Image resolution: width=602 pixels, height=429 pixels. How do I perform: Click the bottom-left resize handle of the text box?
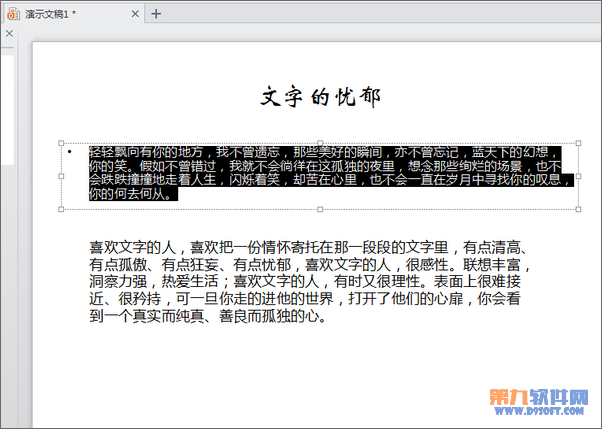point(62,209)
